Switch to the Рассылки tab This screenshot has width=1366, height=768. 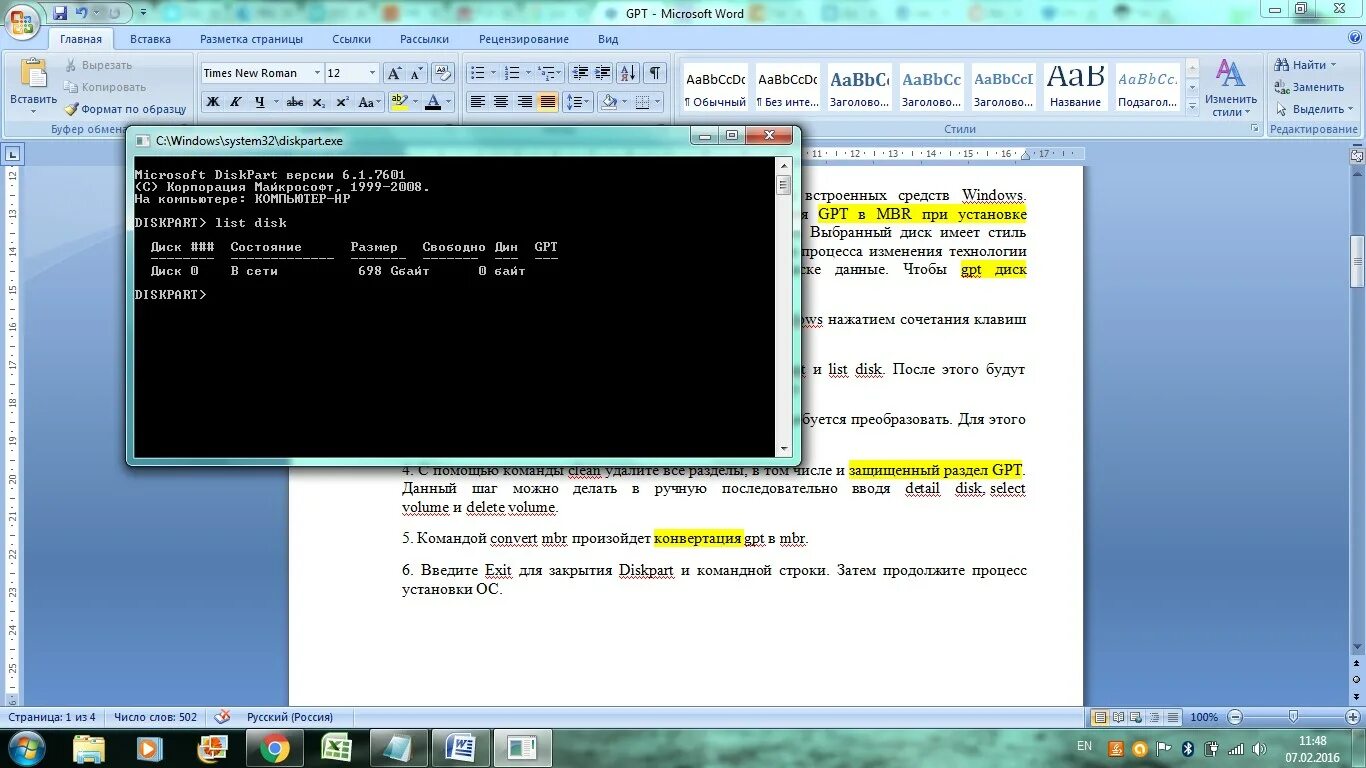[x=424, y=39]
